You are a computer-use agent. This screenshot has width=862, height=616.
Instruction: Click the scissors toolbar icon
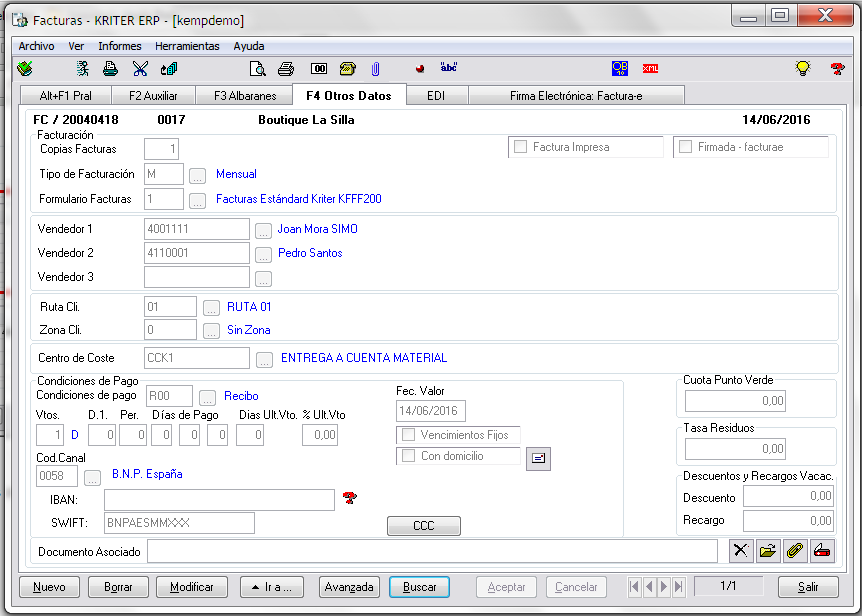140,69
